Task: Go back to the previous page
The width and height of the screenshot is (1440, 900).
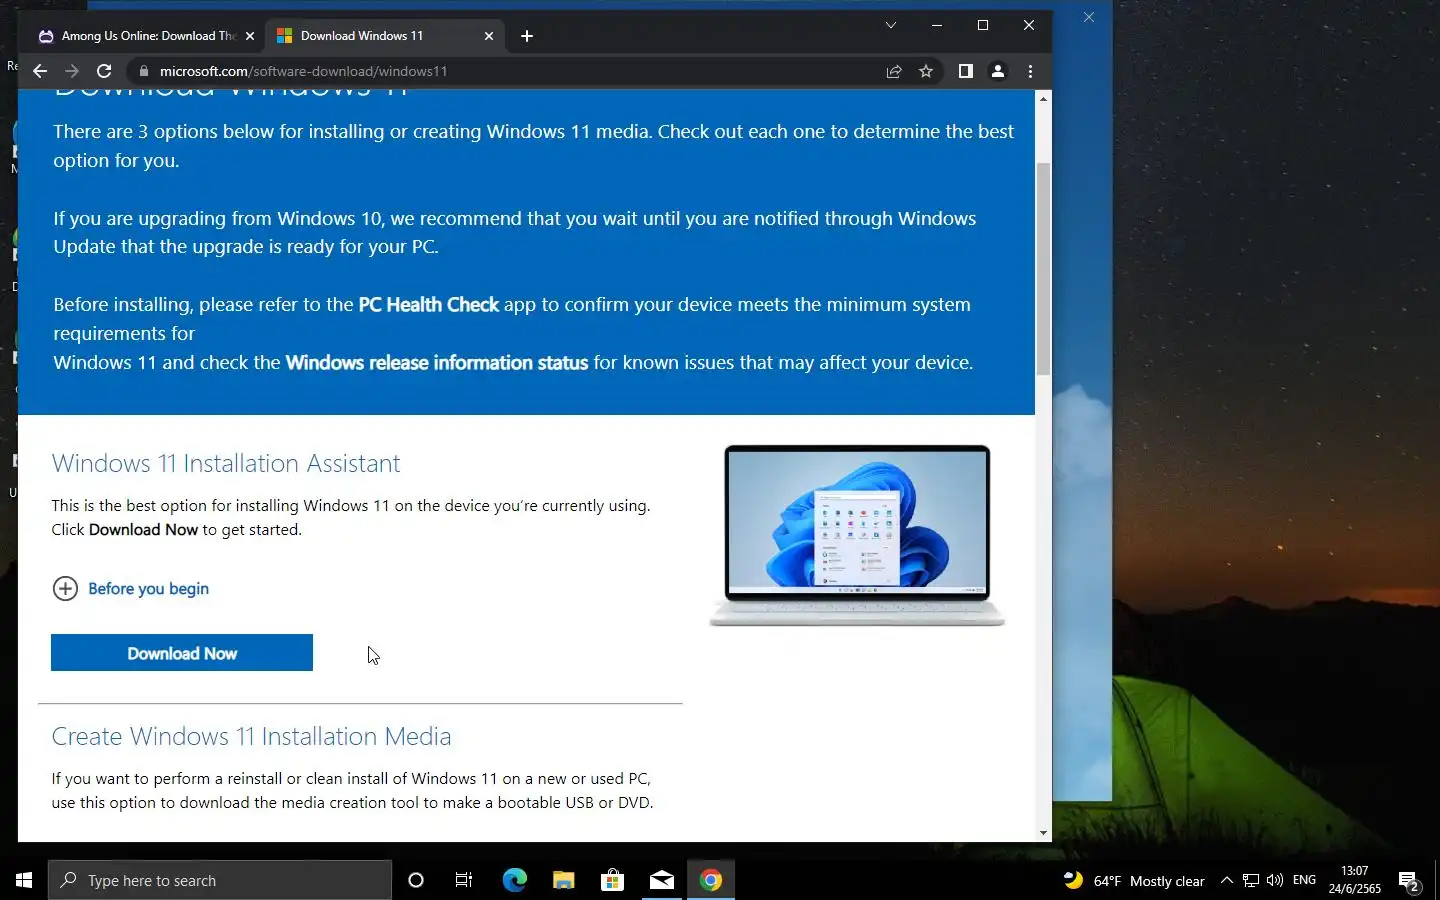Action: click(40, 71)
